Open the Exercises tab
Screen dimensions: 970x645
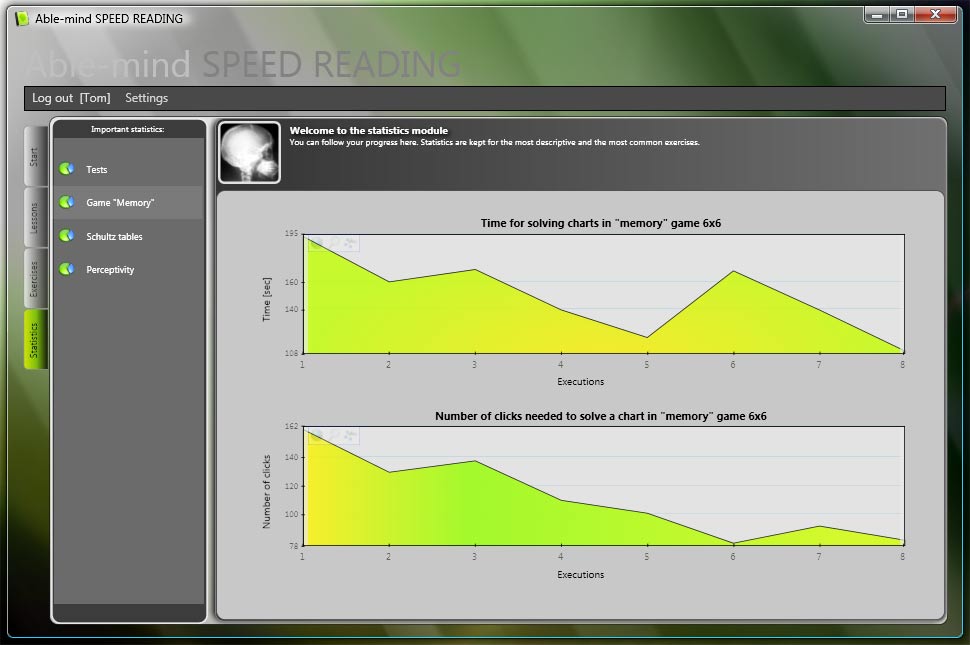click(x=35, y=279)
